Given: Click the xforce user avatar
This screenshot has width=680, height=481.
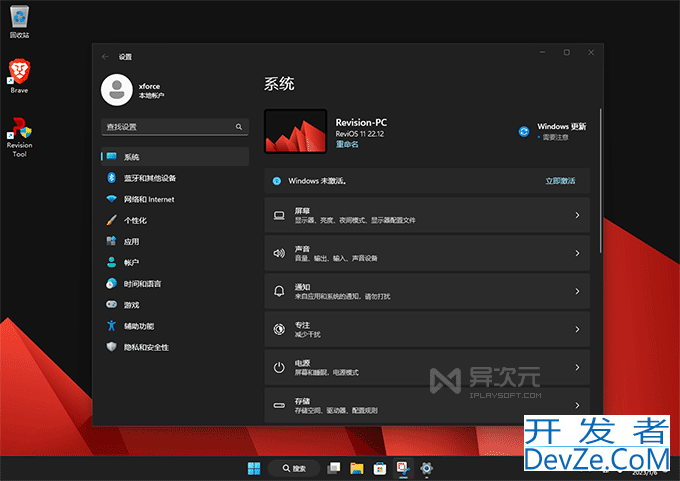Looking at the screenshot, I should click(x=117, y=90).
